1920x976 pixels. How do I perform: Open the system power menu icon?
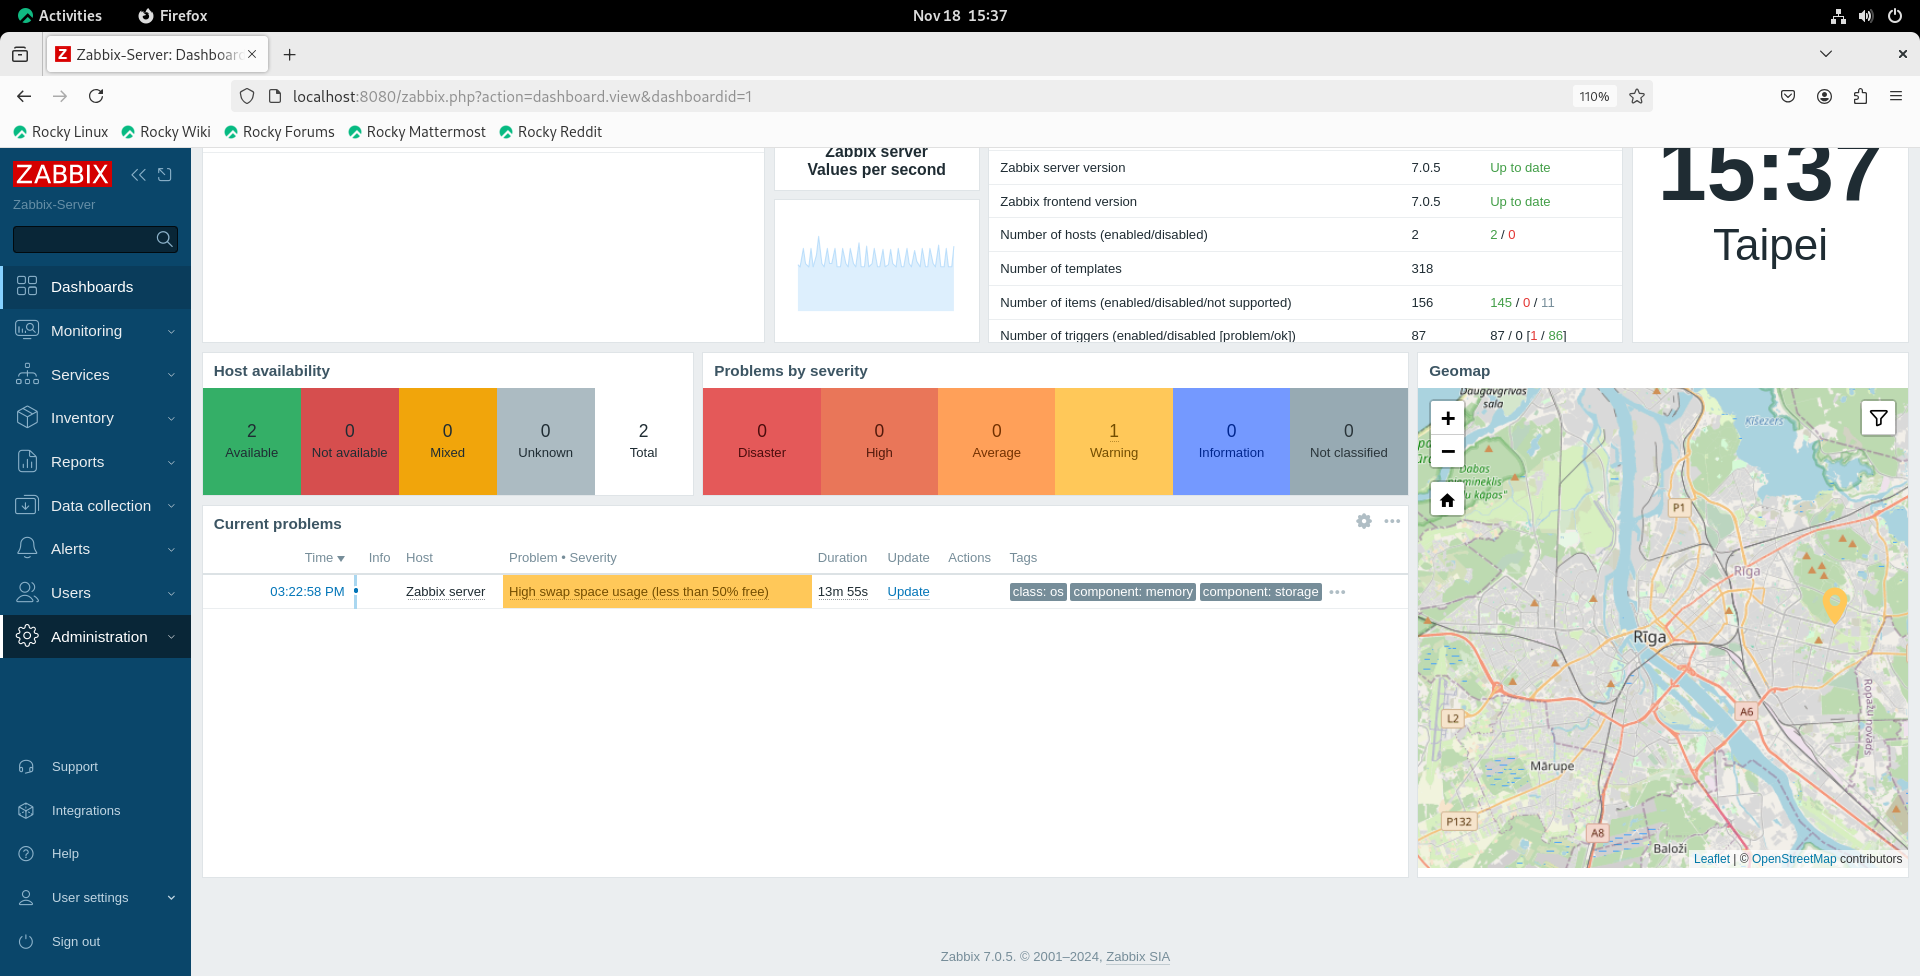point(1895,16)
